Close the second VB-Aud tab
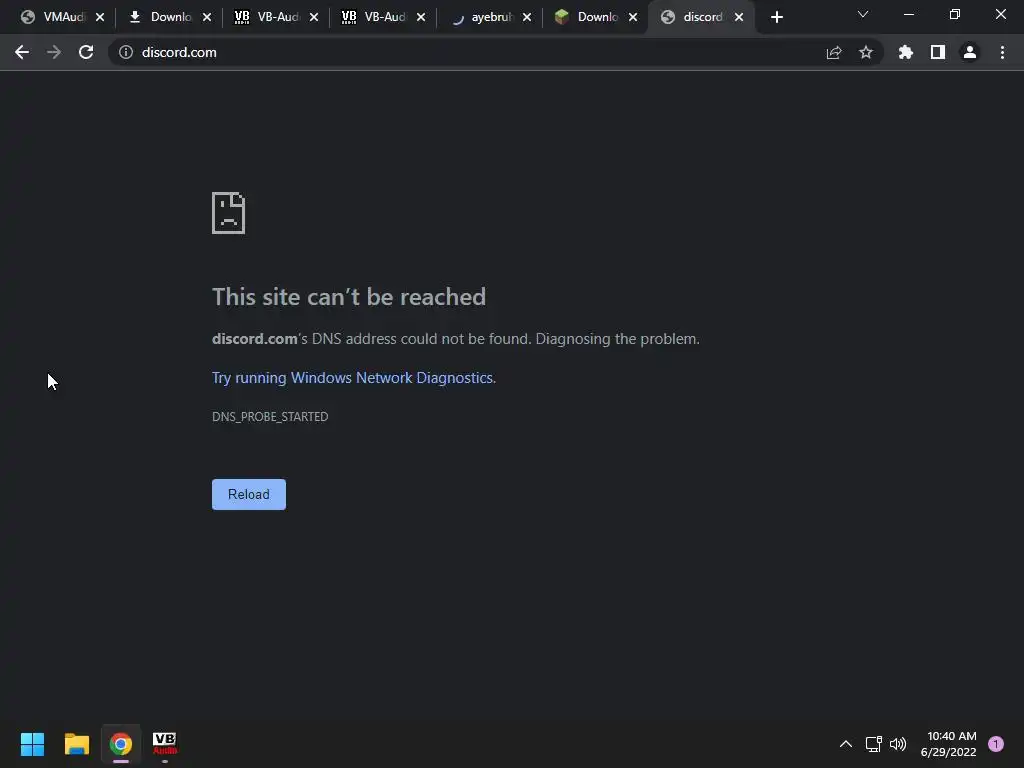Screen dimensions: 1024x768 pyautogui.click(x=421, y=17)
